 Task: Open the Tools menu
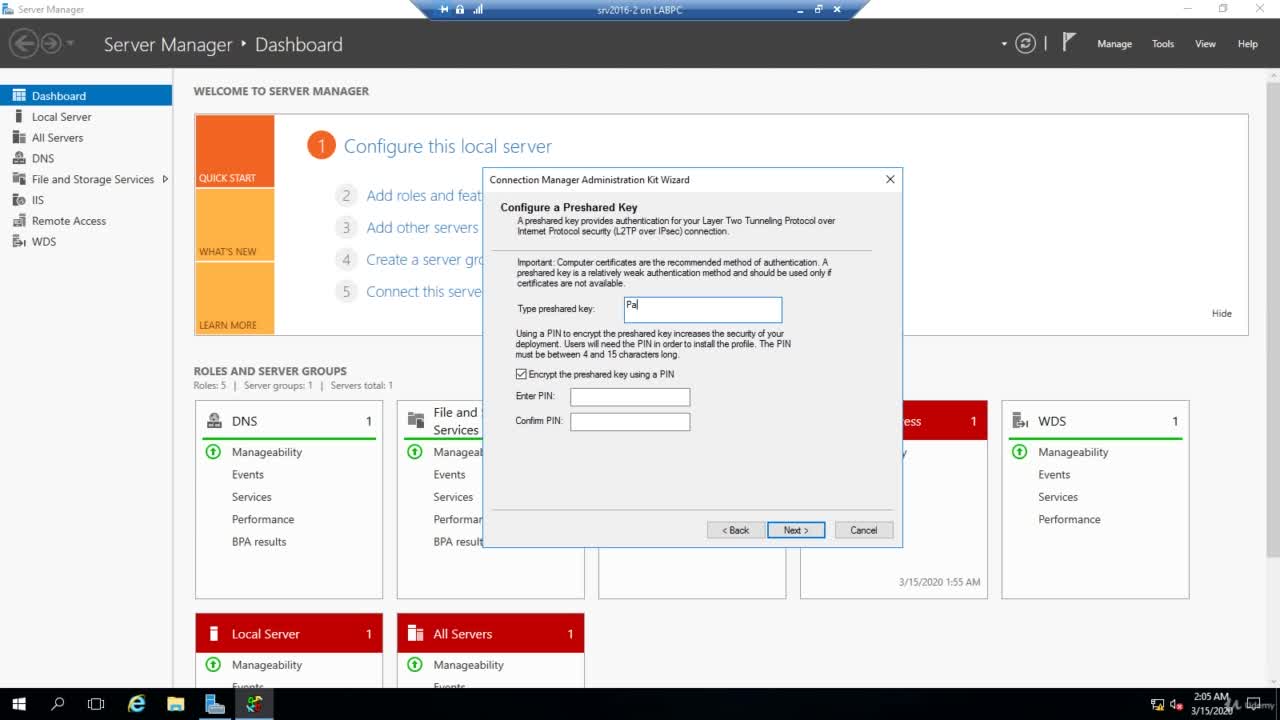click(x=1163, y=44)
